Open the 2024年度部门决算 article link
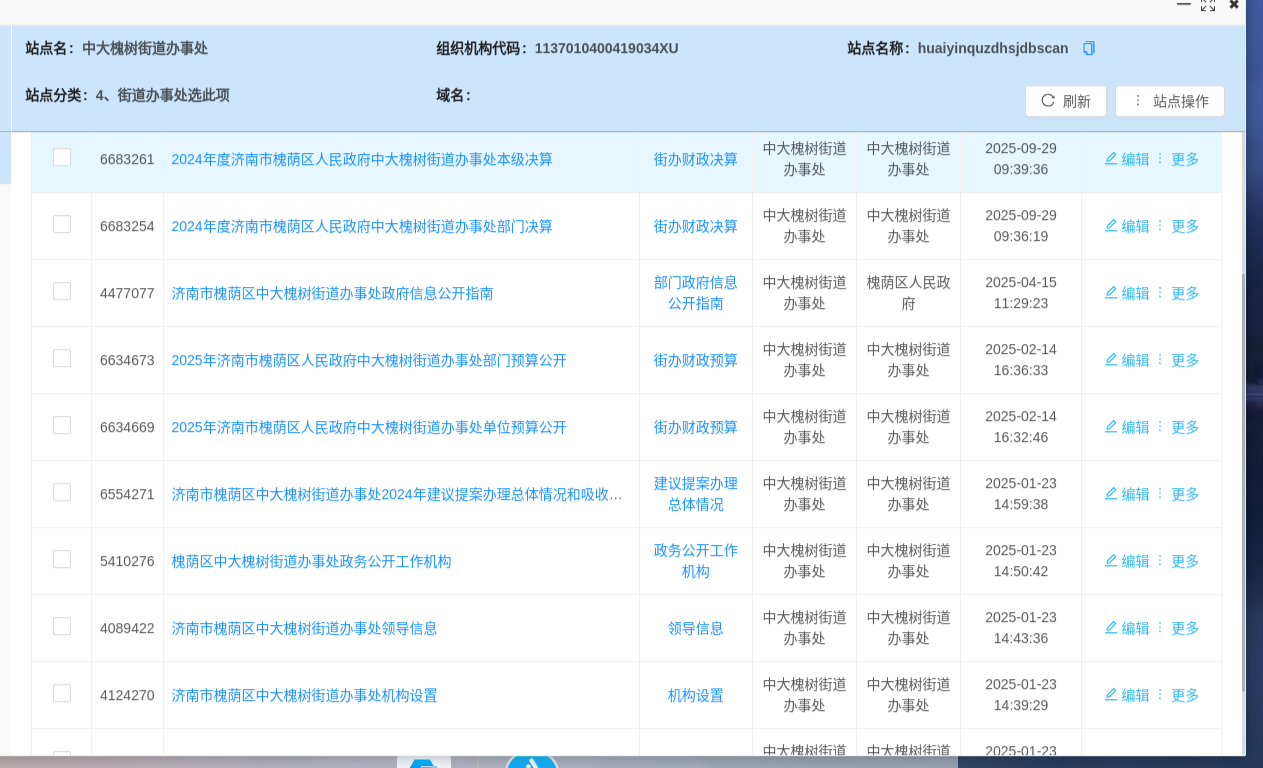The height and width of the screenshot is (768, 1263). click(363, 226)
